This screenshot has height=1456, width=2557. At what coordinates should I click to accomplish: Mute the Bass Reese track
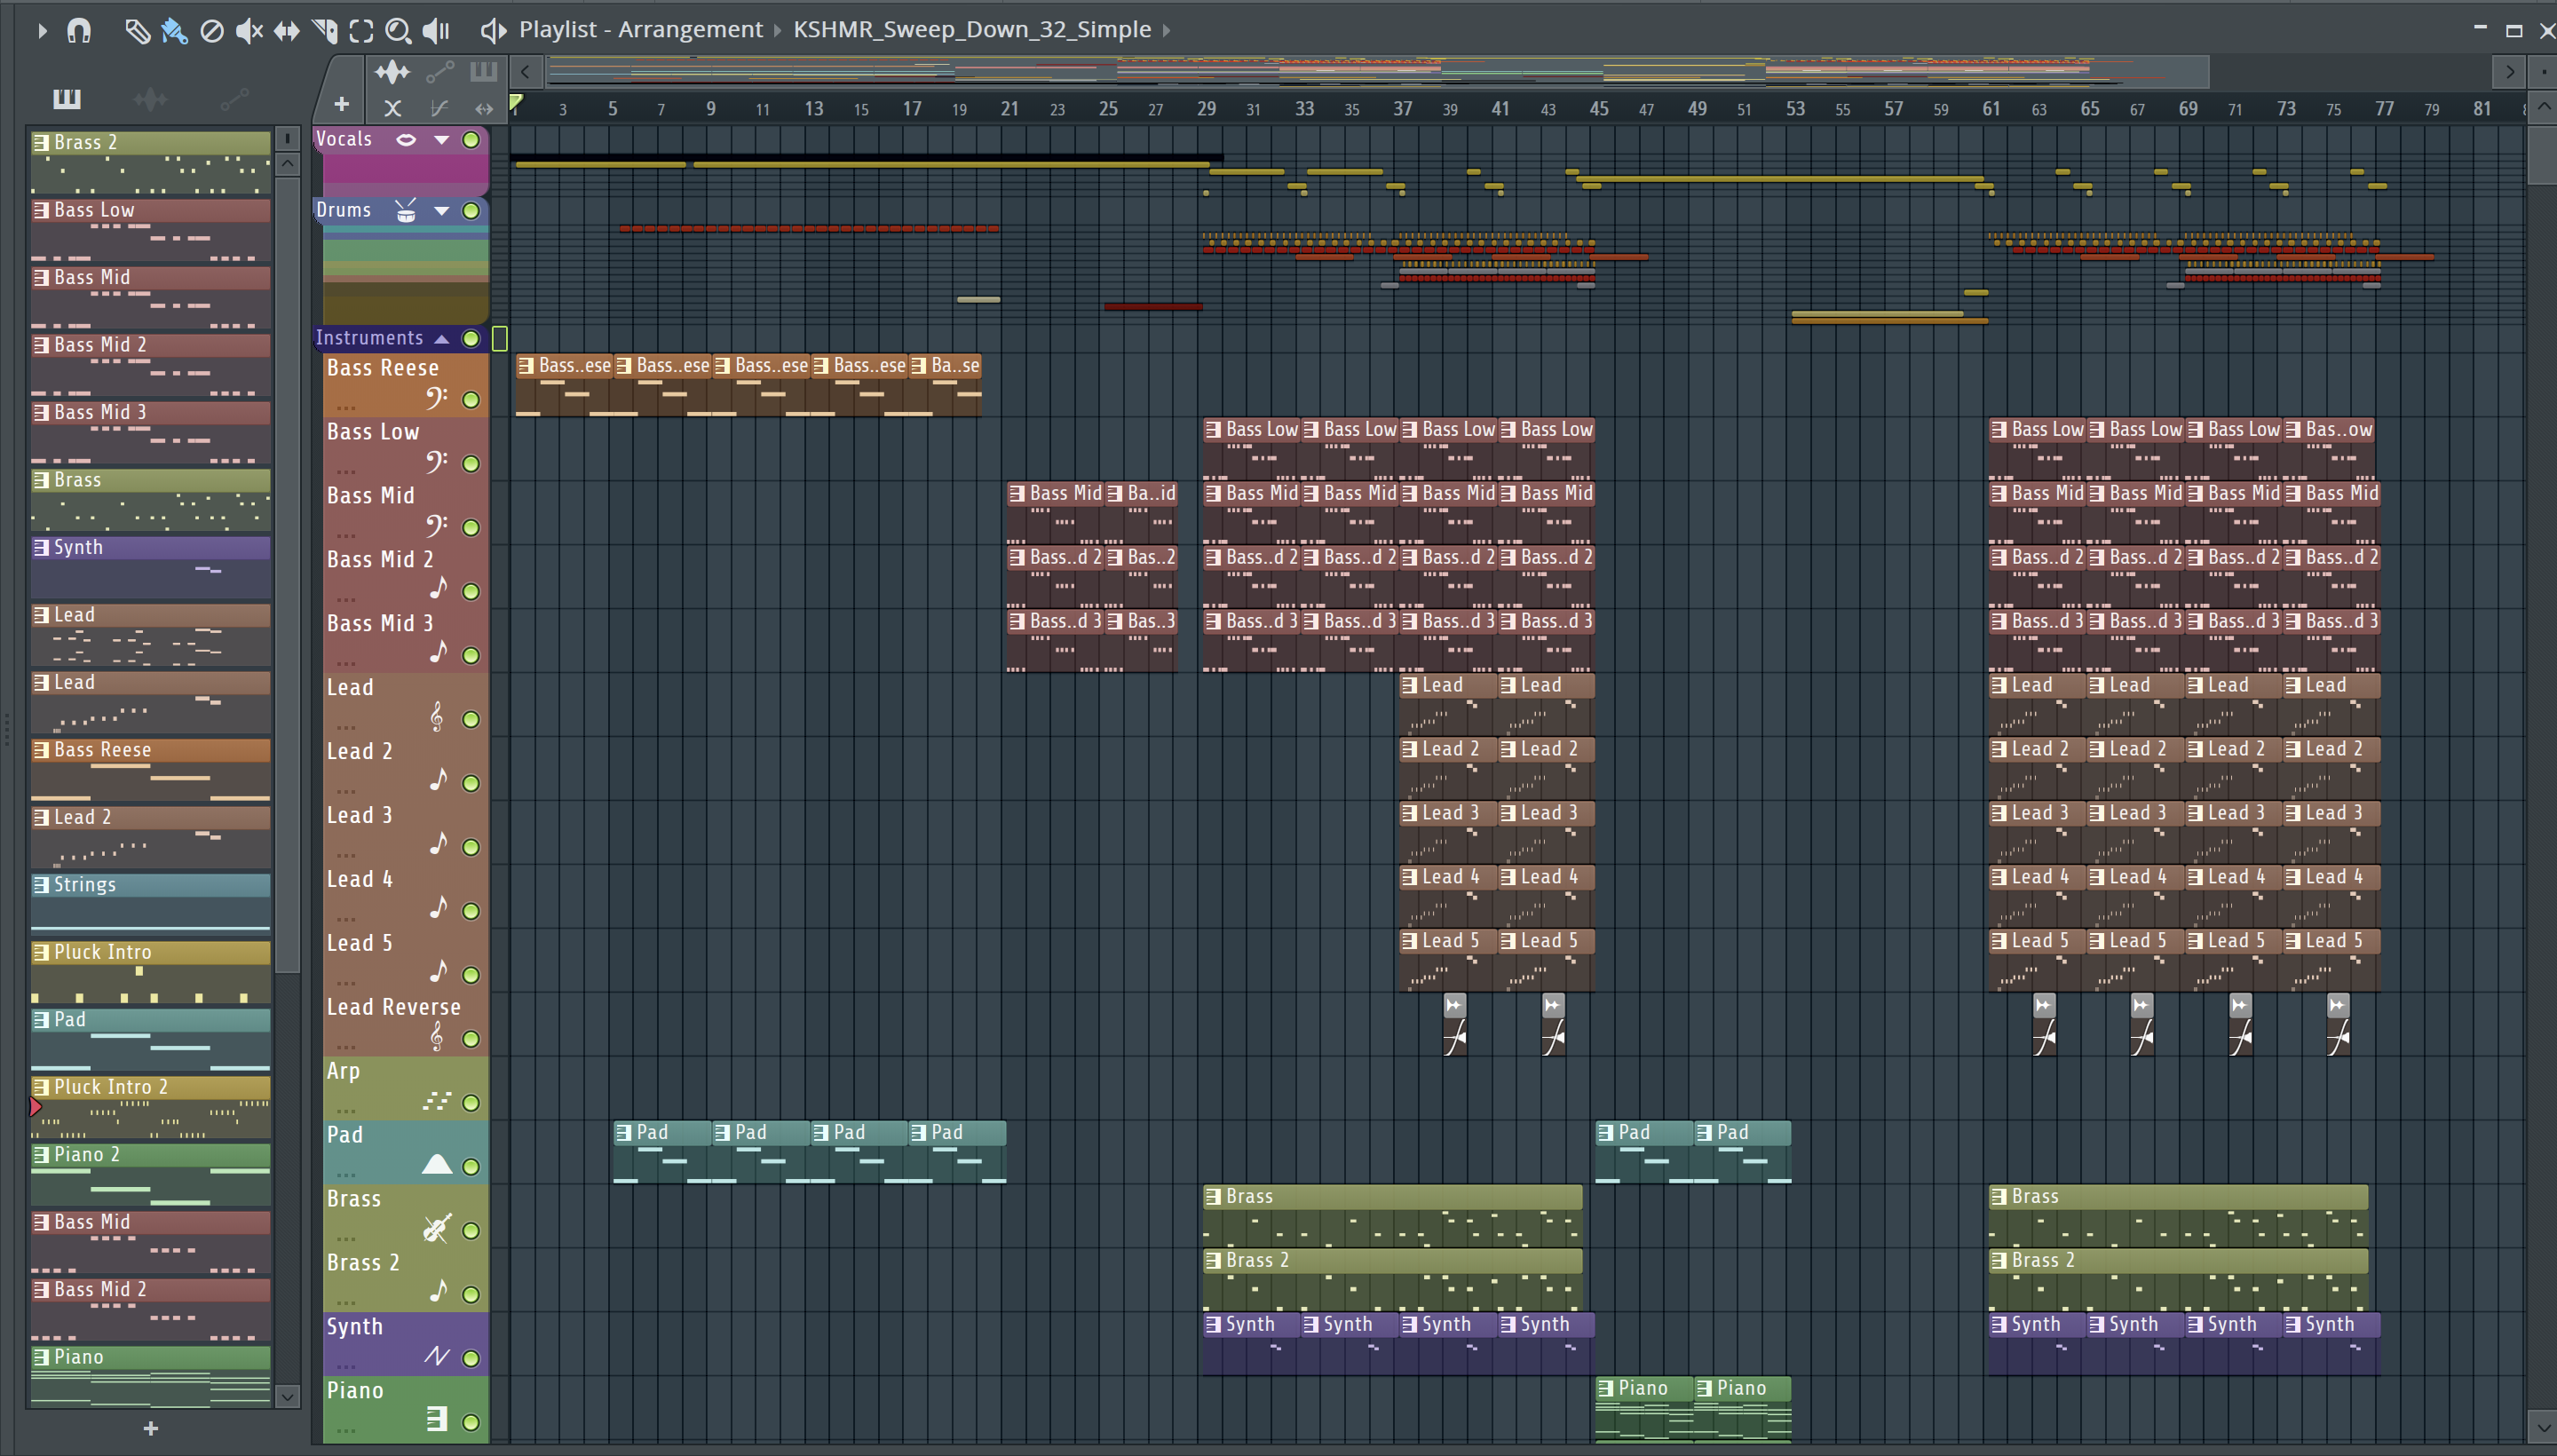(x=471, y=400)
